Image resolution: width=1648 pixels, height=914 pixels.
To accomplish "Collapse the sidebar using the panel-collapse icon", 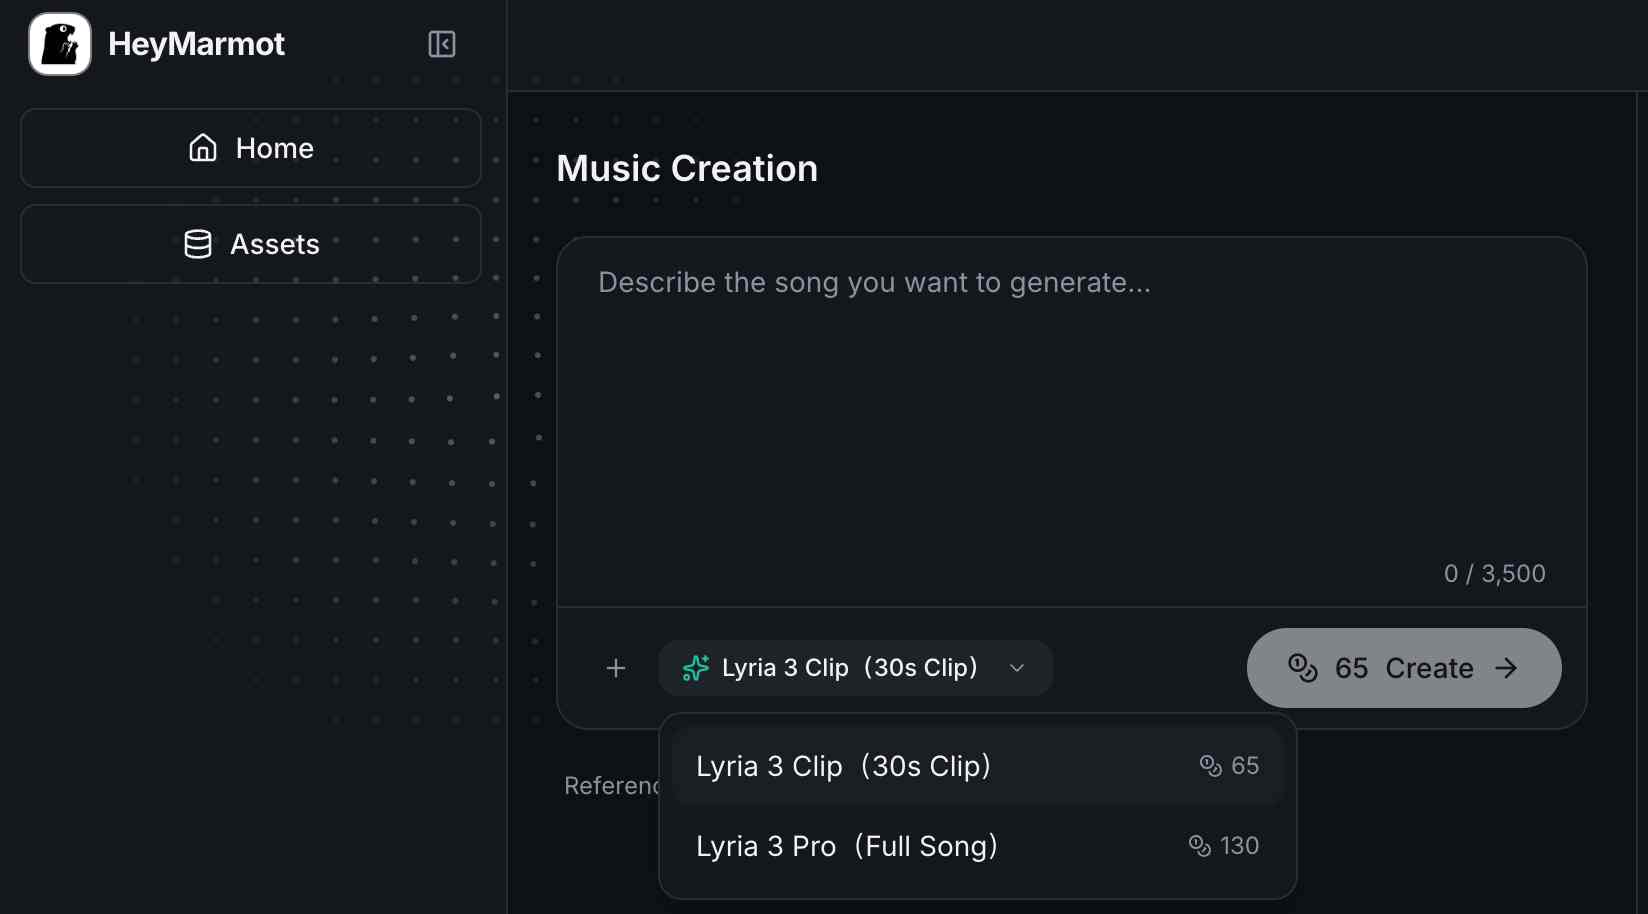I will [441, 44].
